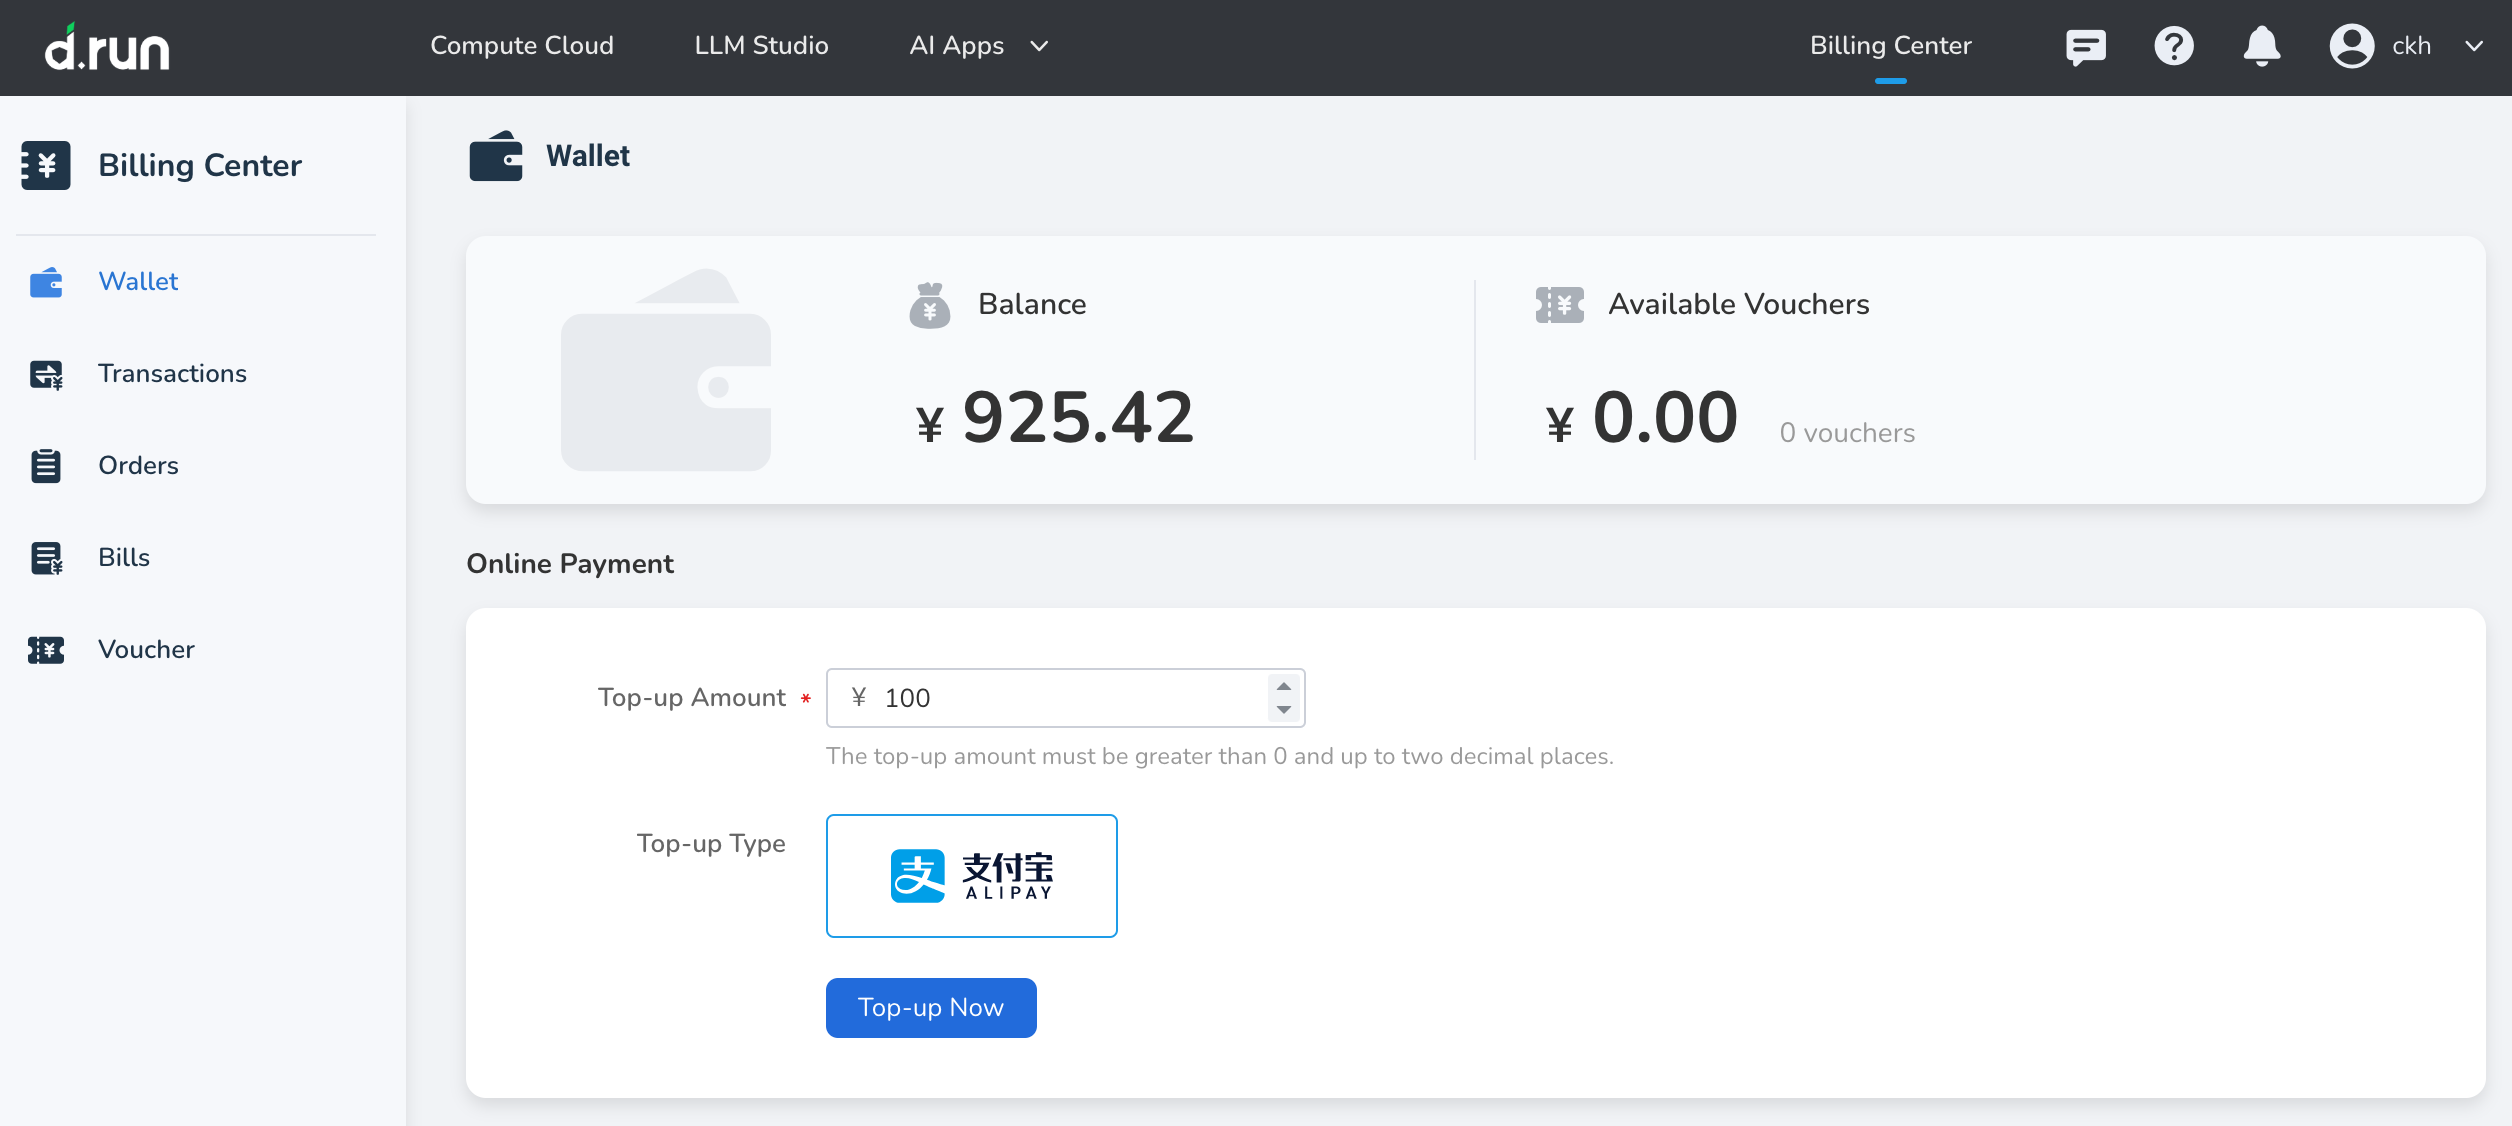Open Billing Center in top navigation
The width and height of the screenshot is (2512, 1126).
1890,46
